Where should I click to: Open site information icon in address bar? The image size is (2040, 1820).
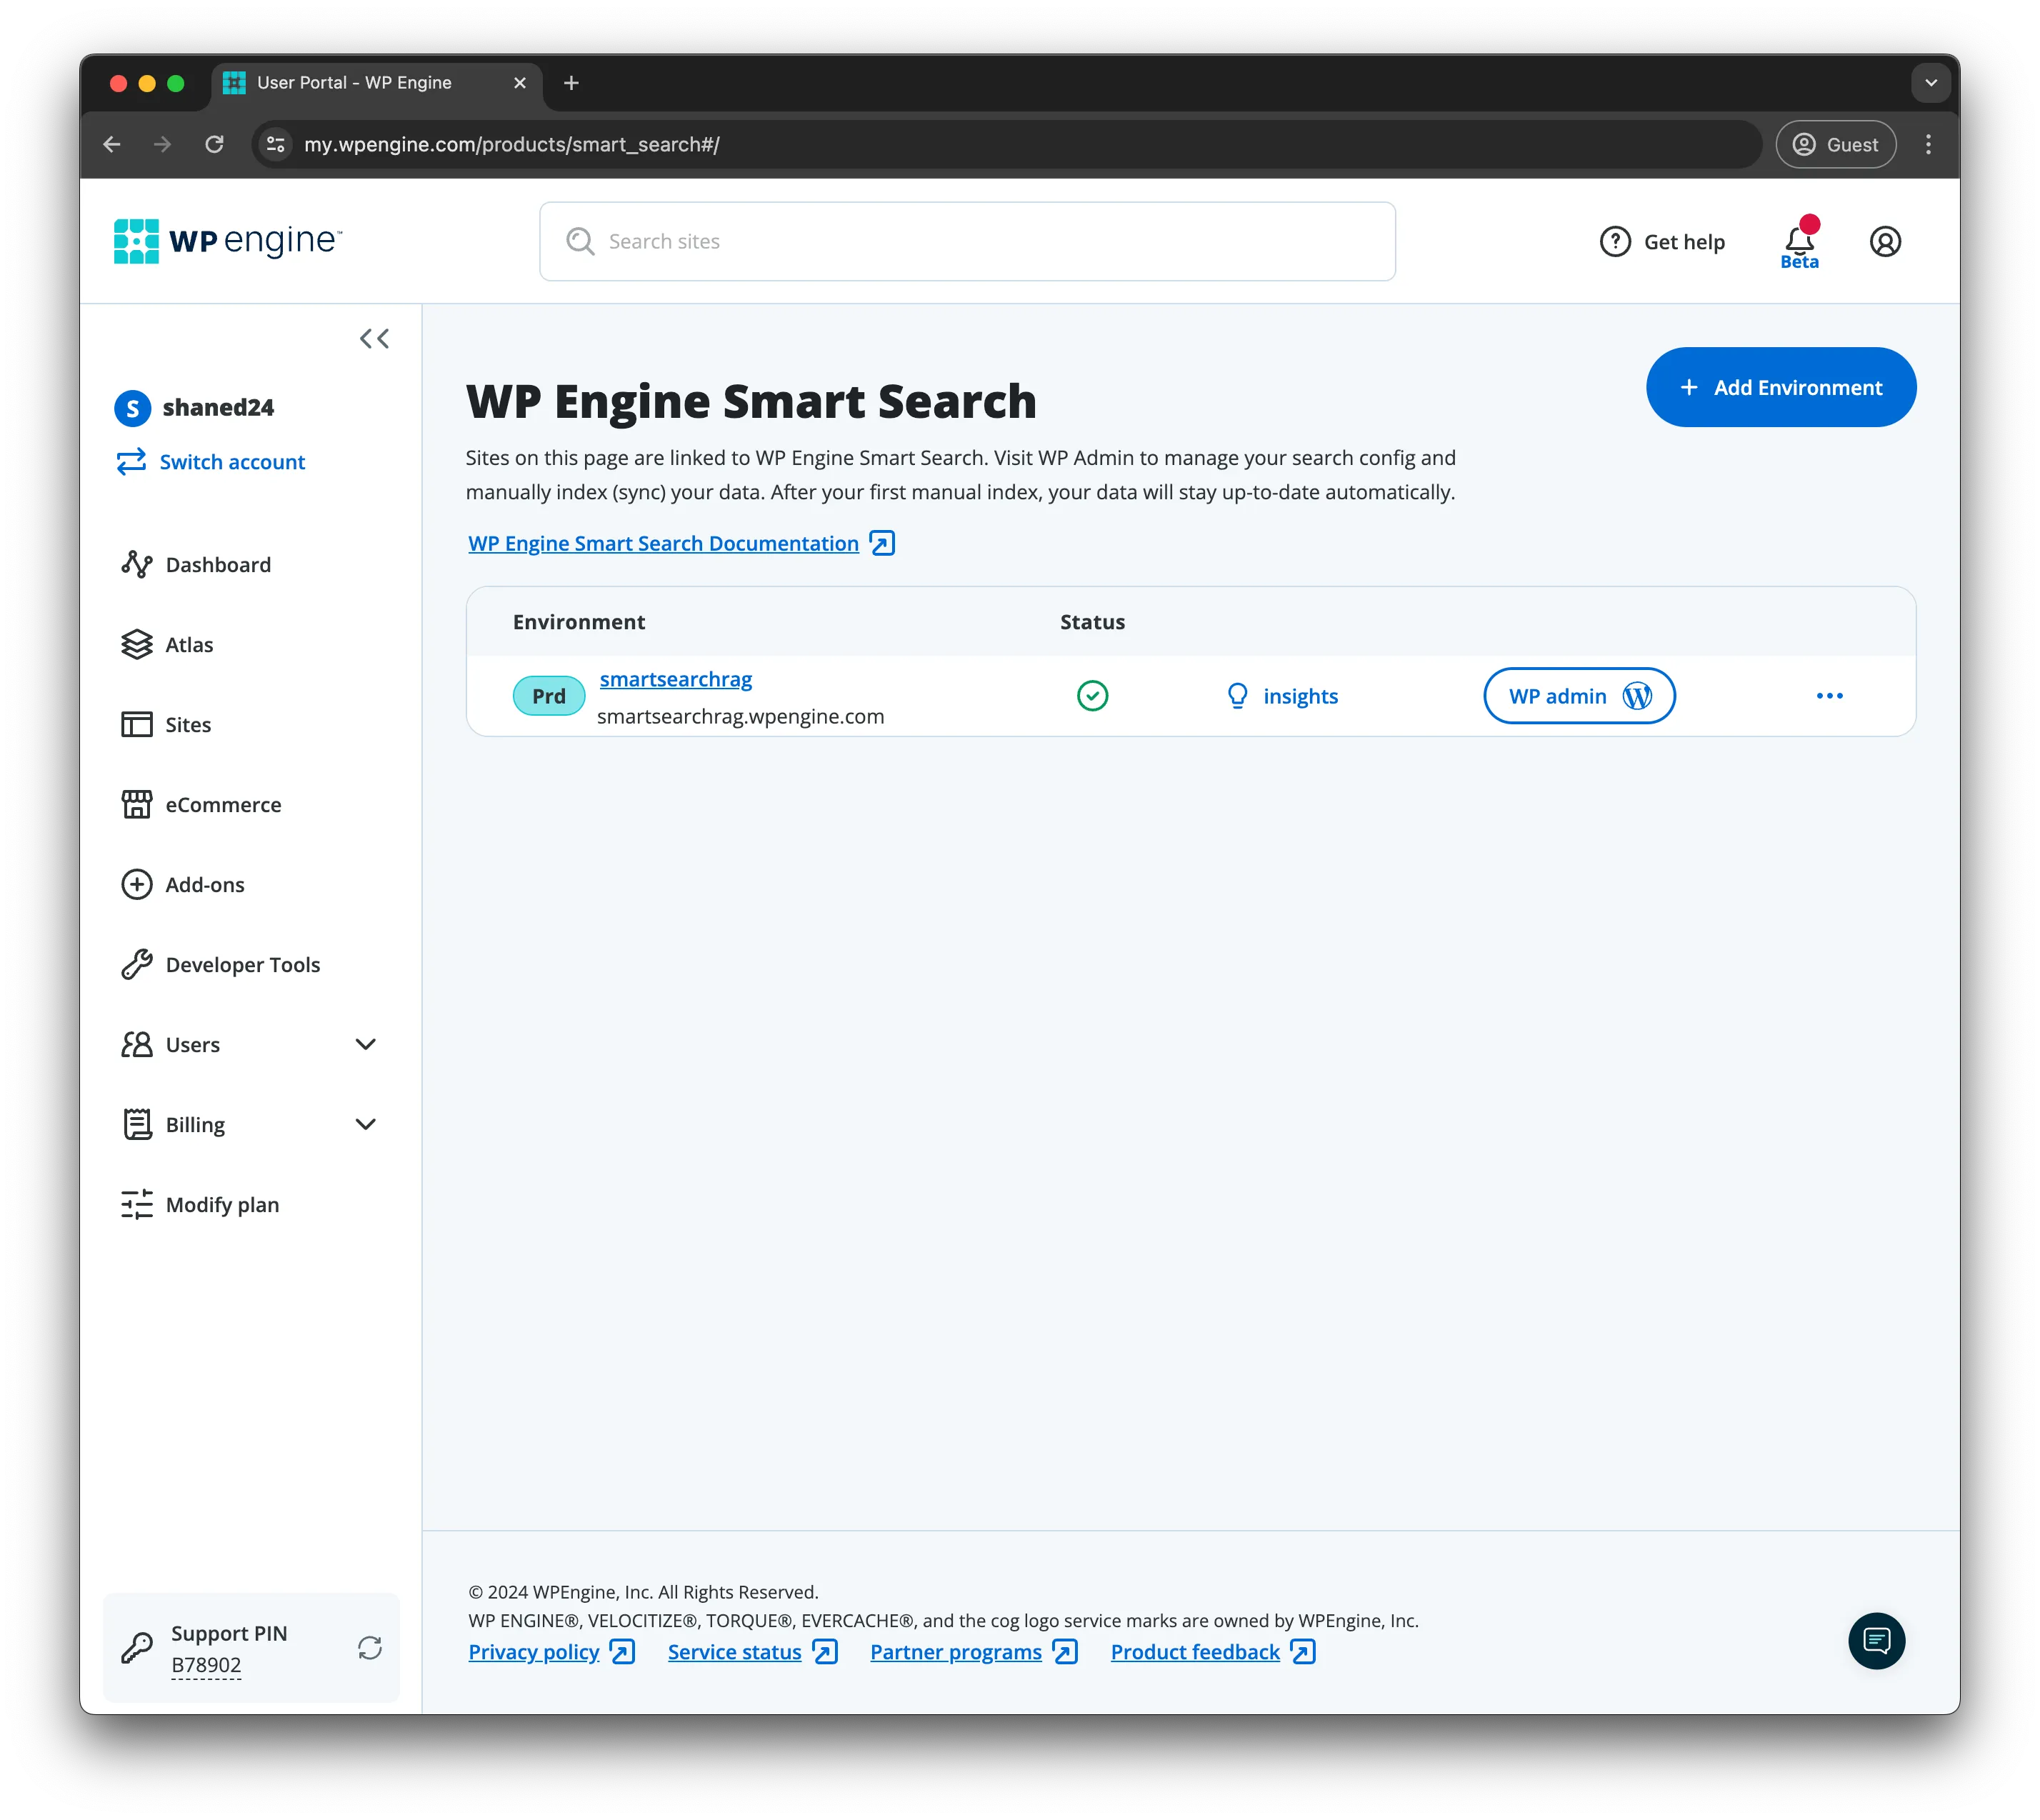point(277,144)
